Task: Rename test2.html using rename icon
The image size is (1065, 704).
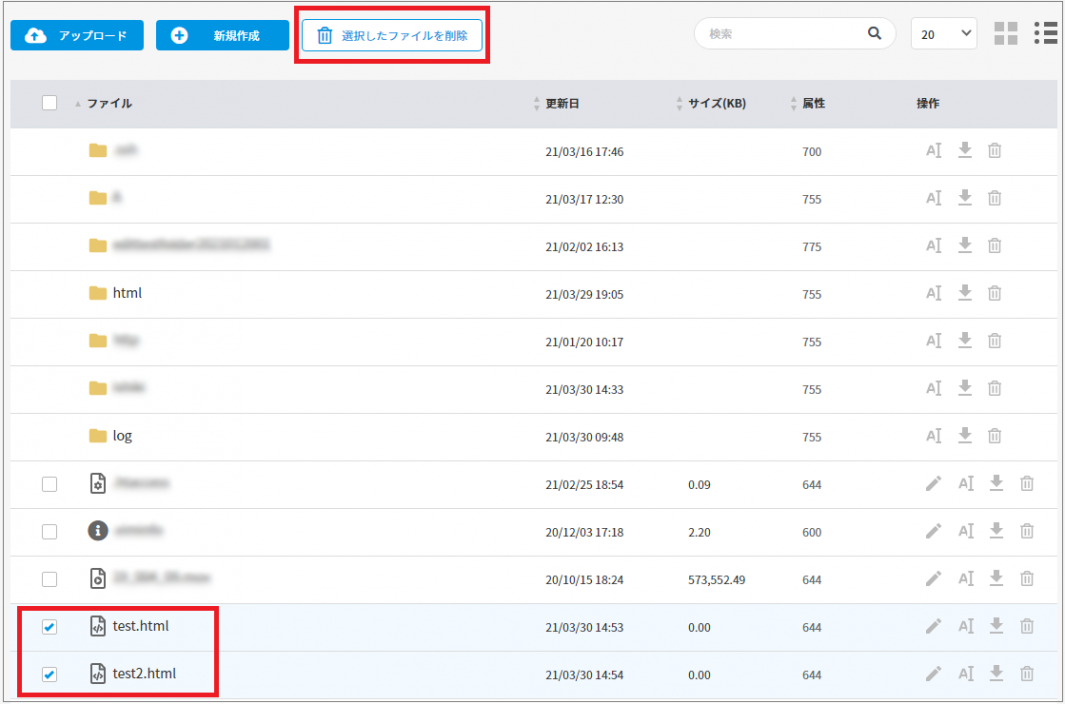Action: pos(965,674)
